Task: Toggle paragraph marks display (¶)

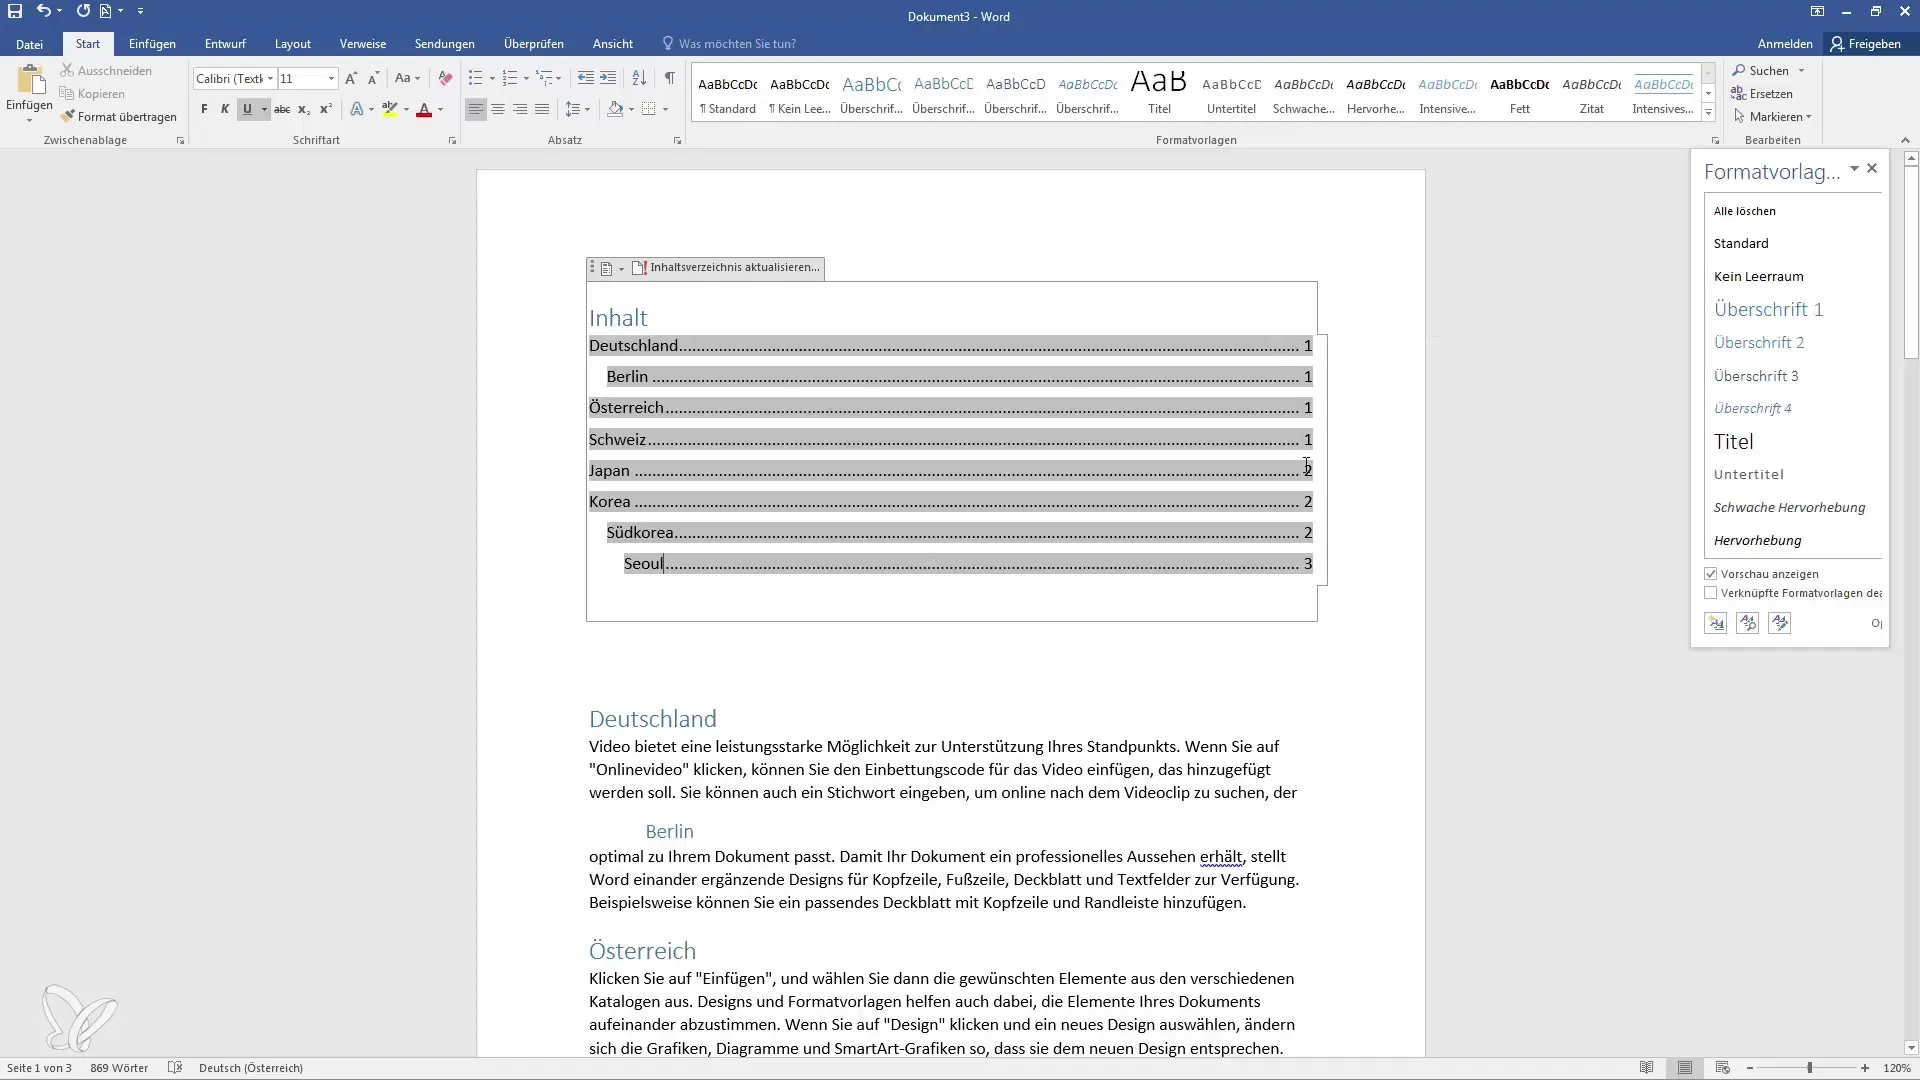Action: pos(670,78)
